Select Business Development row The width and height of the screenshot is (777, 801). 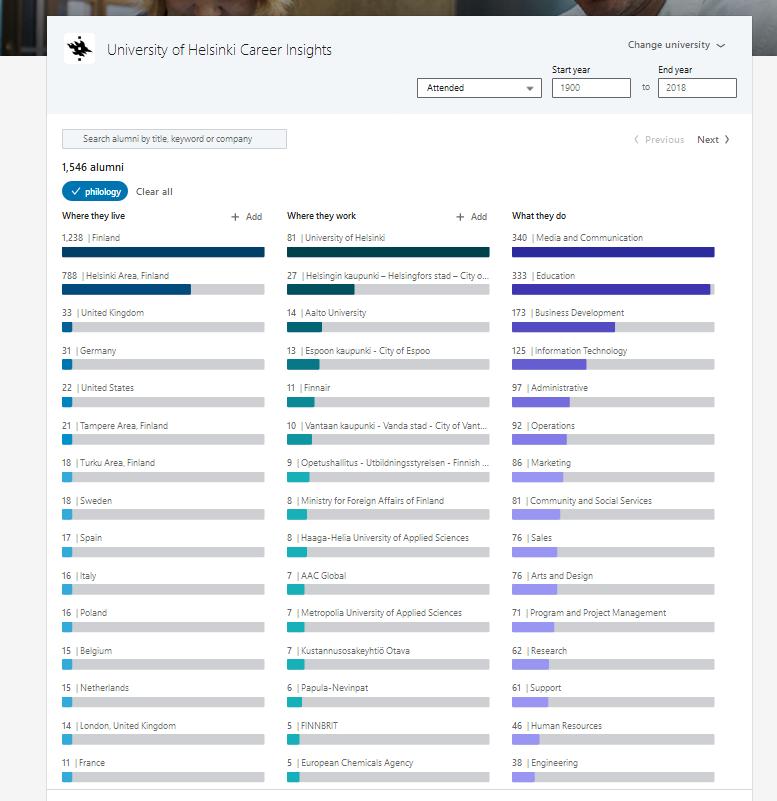pos(613,320)
